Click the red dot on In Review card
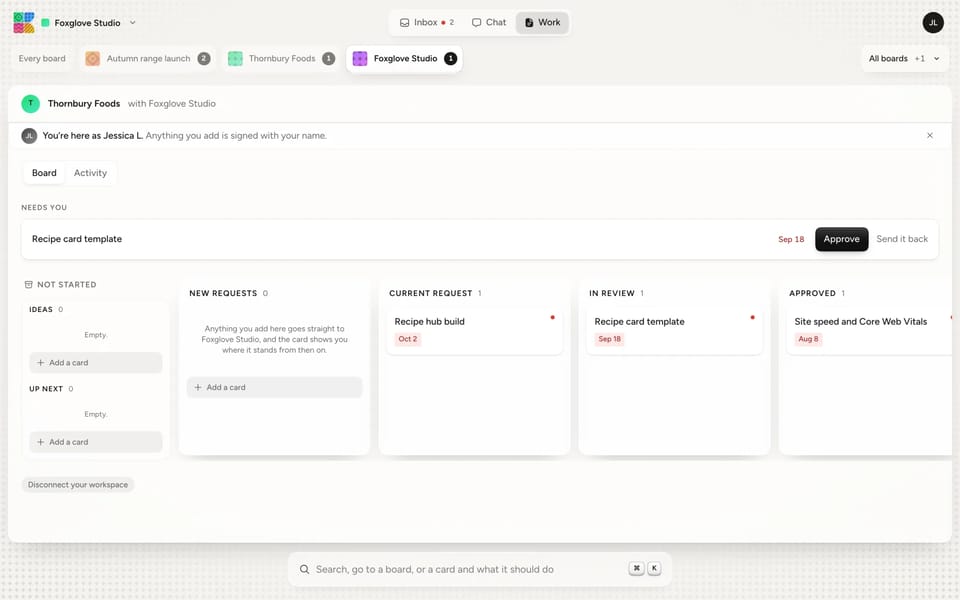 752,317
